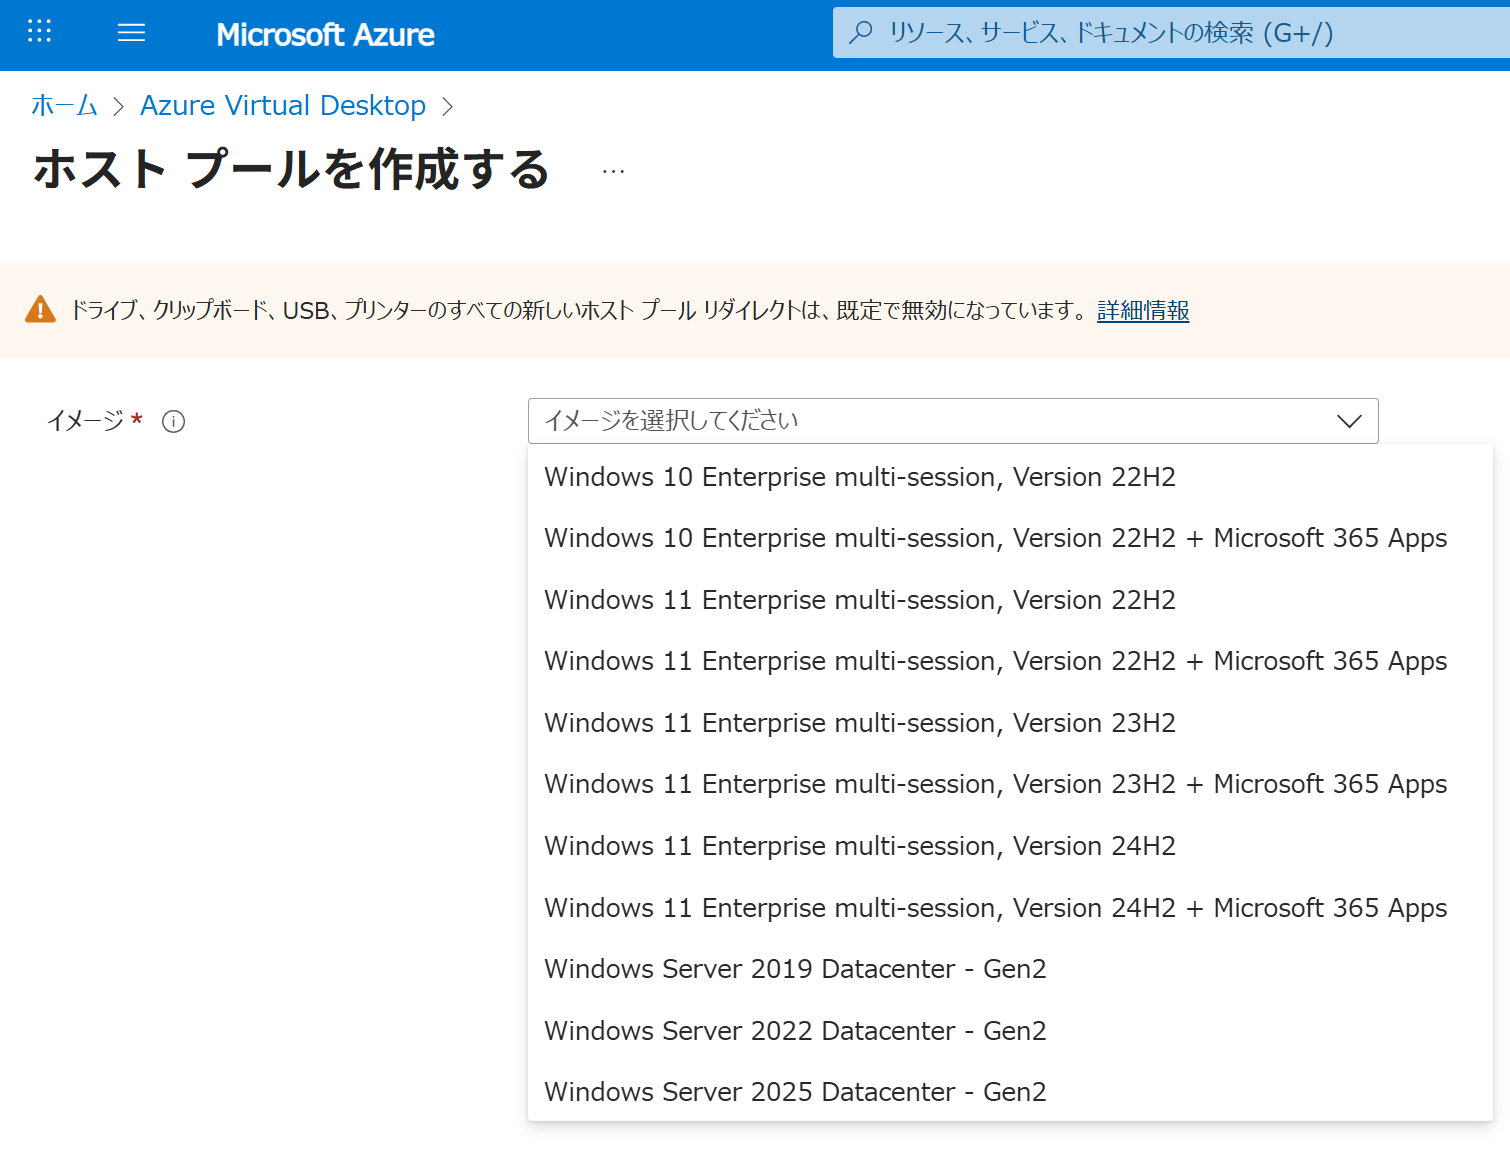Select Windows 11 23H2 + Microsoft 365 Apps
This screenshot has width=1510, height=1149.
coord(1010,784)
